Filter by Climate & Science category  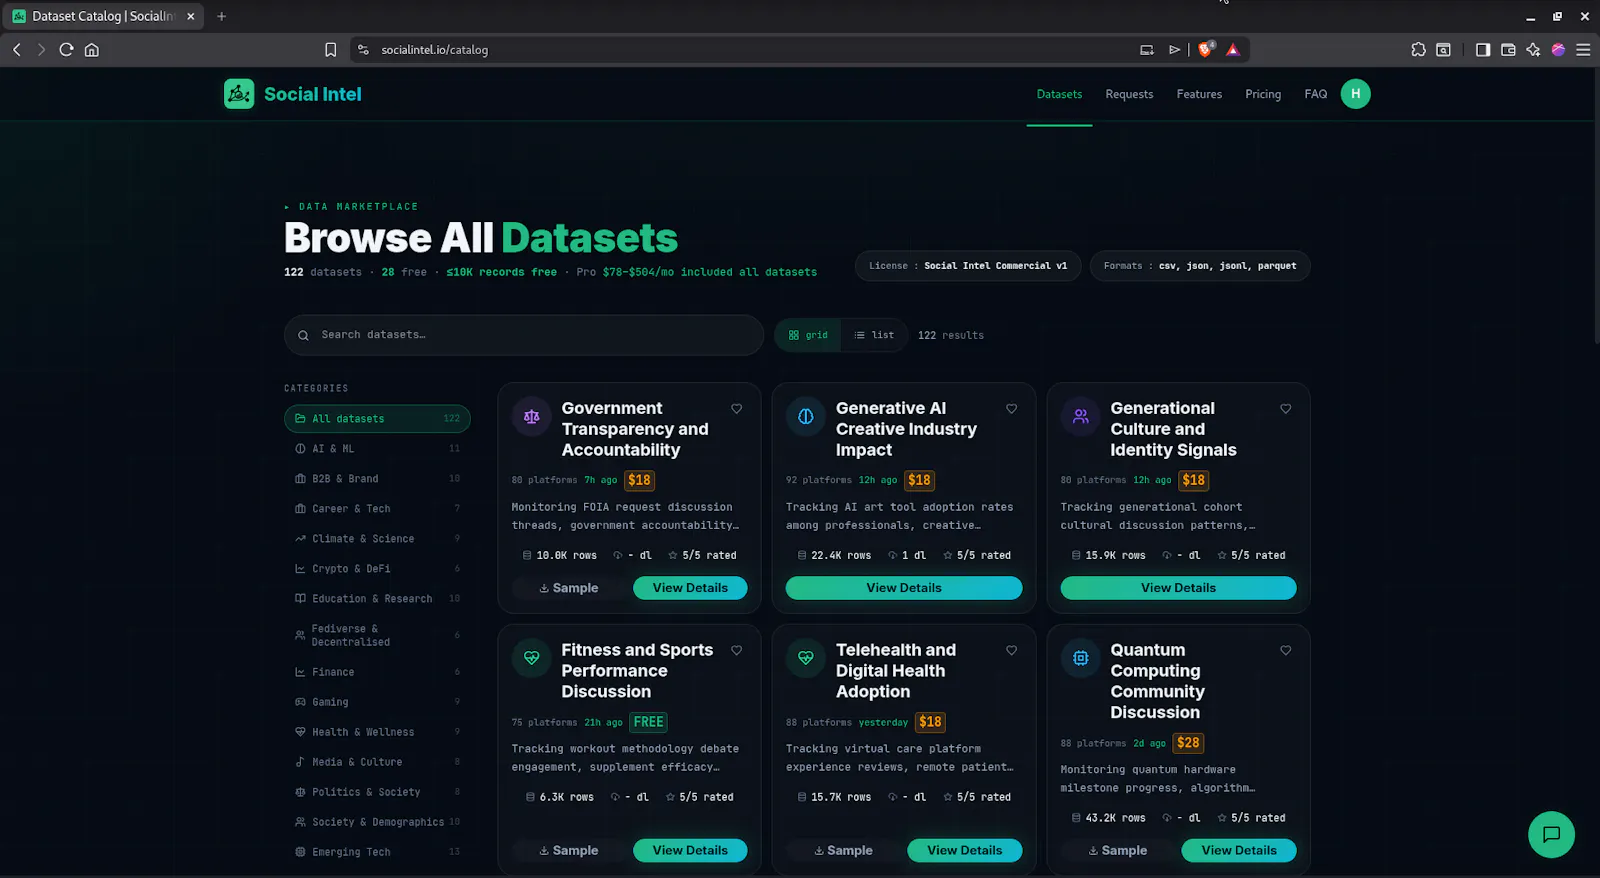377,539
